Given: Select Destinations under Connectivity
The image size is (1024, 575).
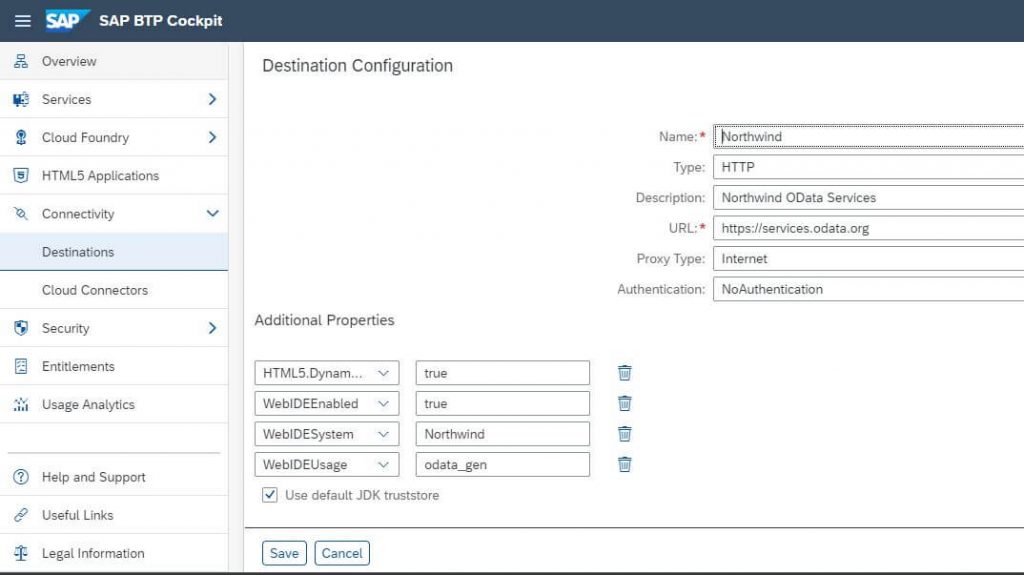Looking at the screenshot, I should coord(114,252).
